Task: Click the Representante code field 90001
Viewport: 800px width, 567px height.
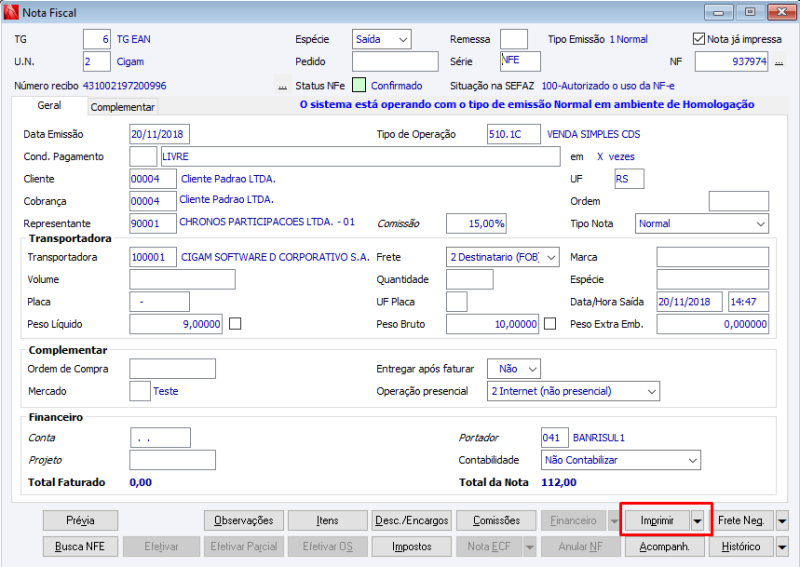Action: pyautogui.click(x=153, y=224)
